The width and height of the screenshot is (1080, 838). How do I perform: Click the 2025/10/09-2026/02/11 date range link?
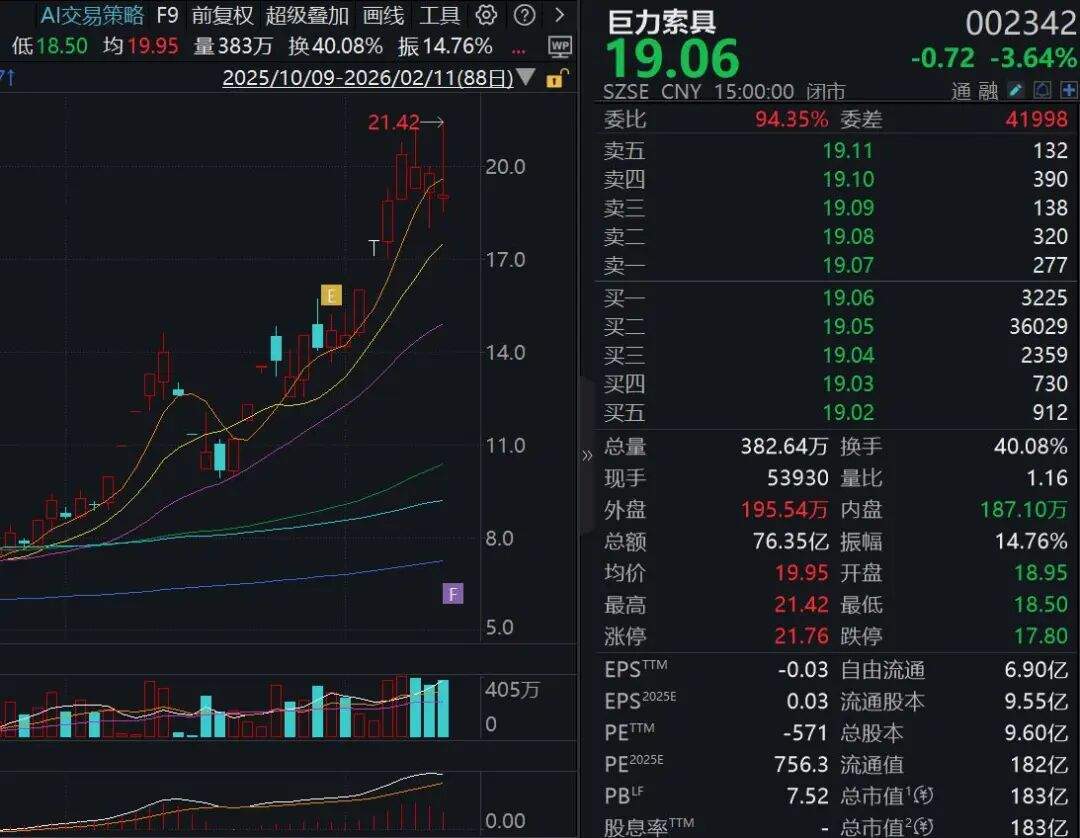tap(369, 77)
